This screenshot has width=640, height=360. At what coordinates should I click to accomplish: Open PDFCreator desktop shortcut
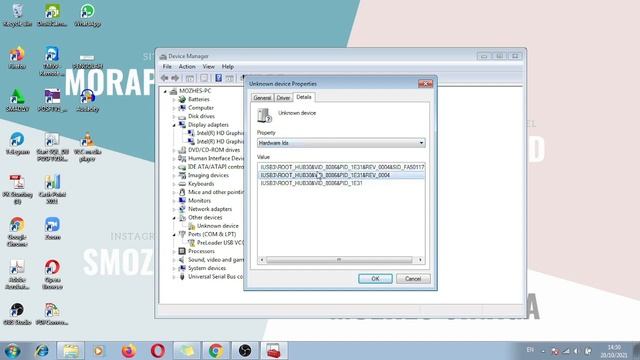[x=52, y=314]
